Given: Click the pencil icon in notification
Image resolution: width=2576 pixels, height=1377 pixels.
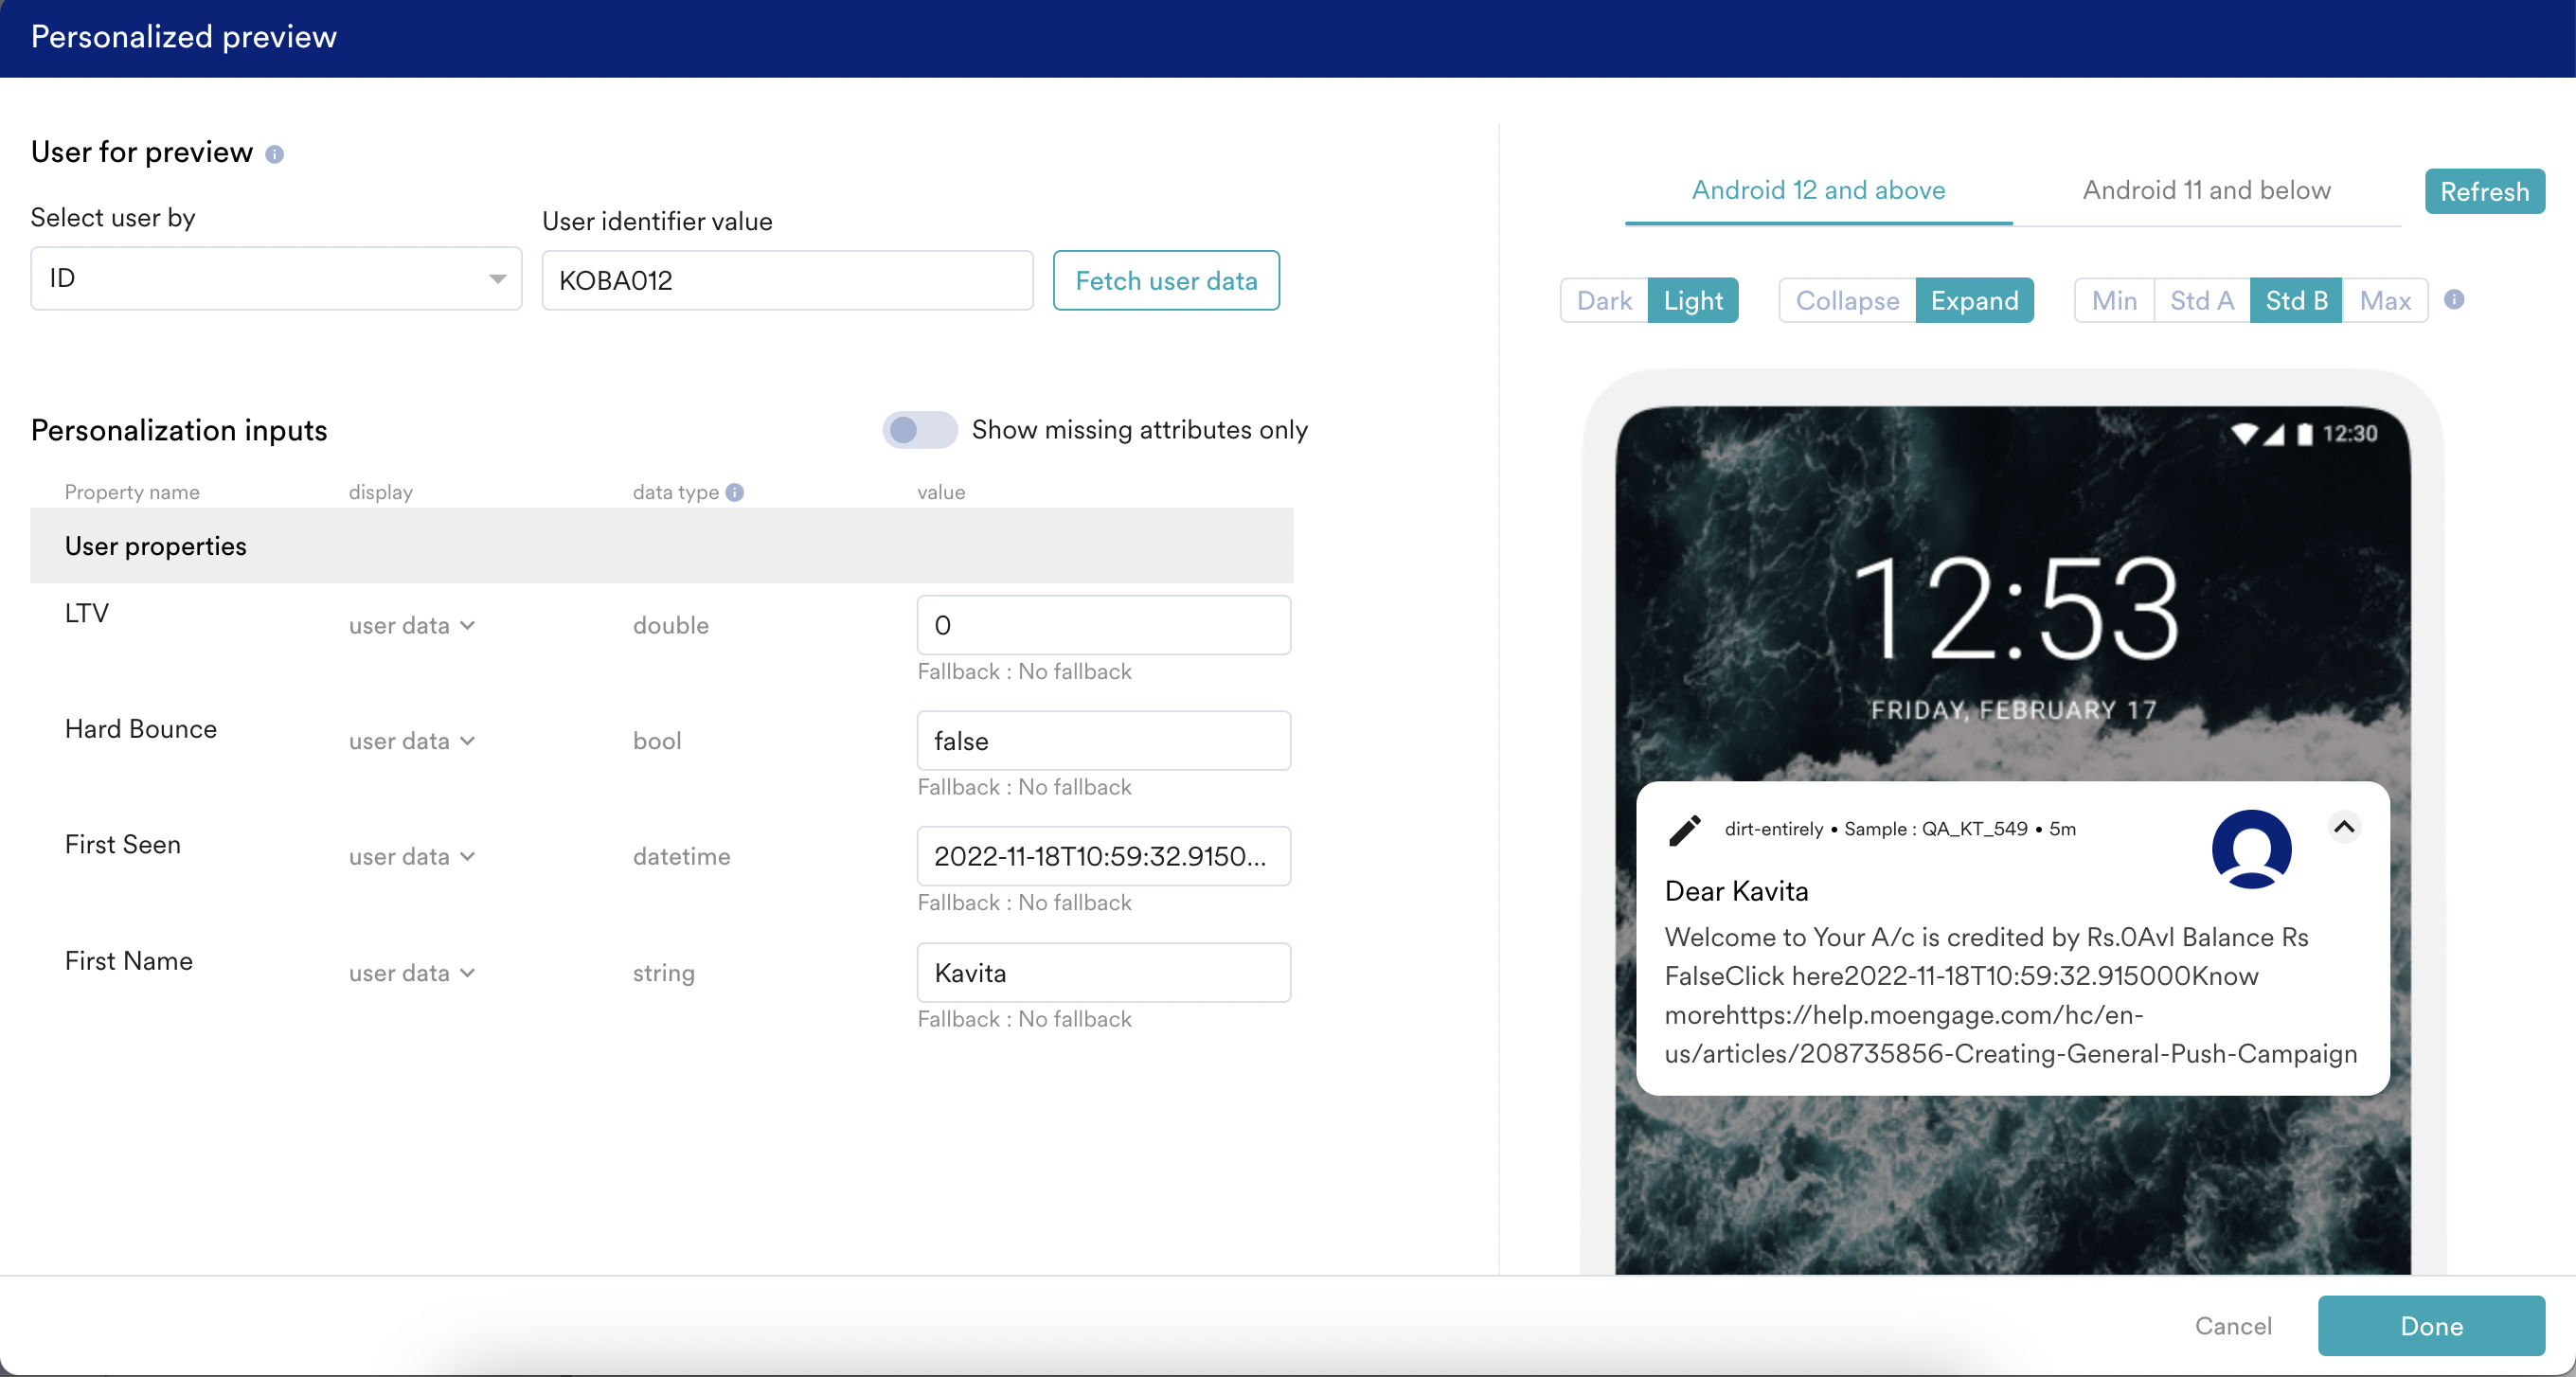Looking at the screenshot, I should (1685, 829).
